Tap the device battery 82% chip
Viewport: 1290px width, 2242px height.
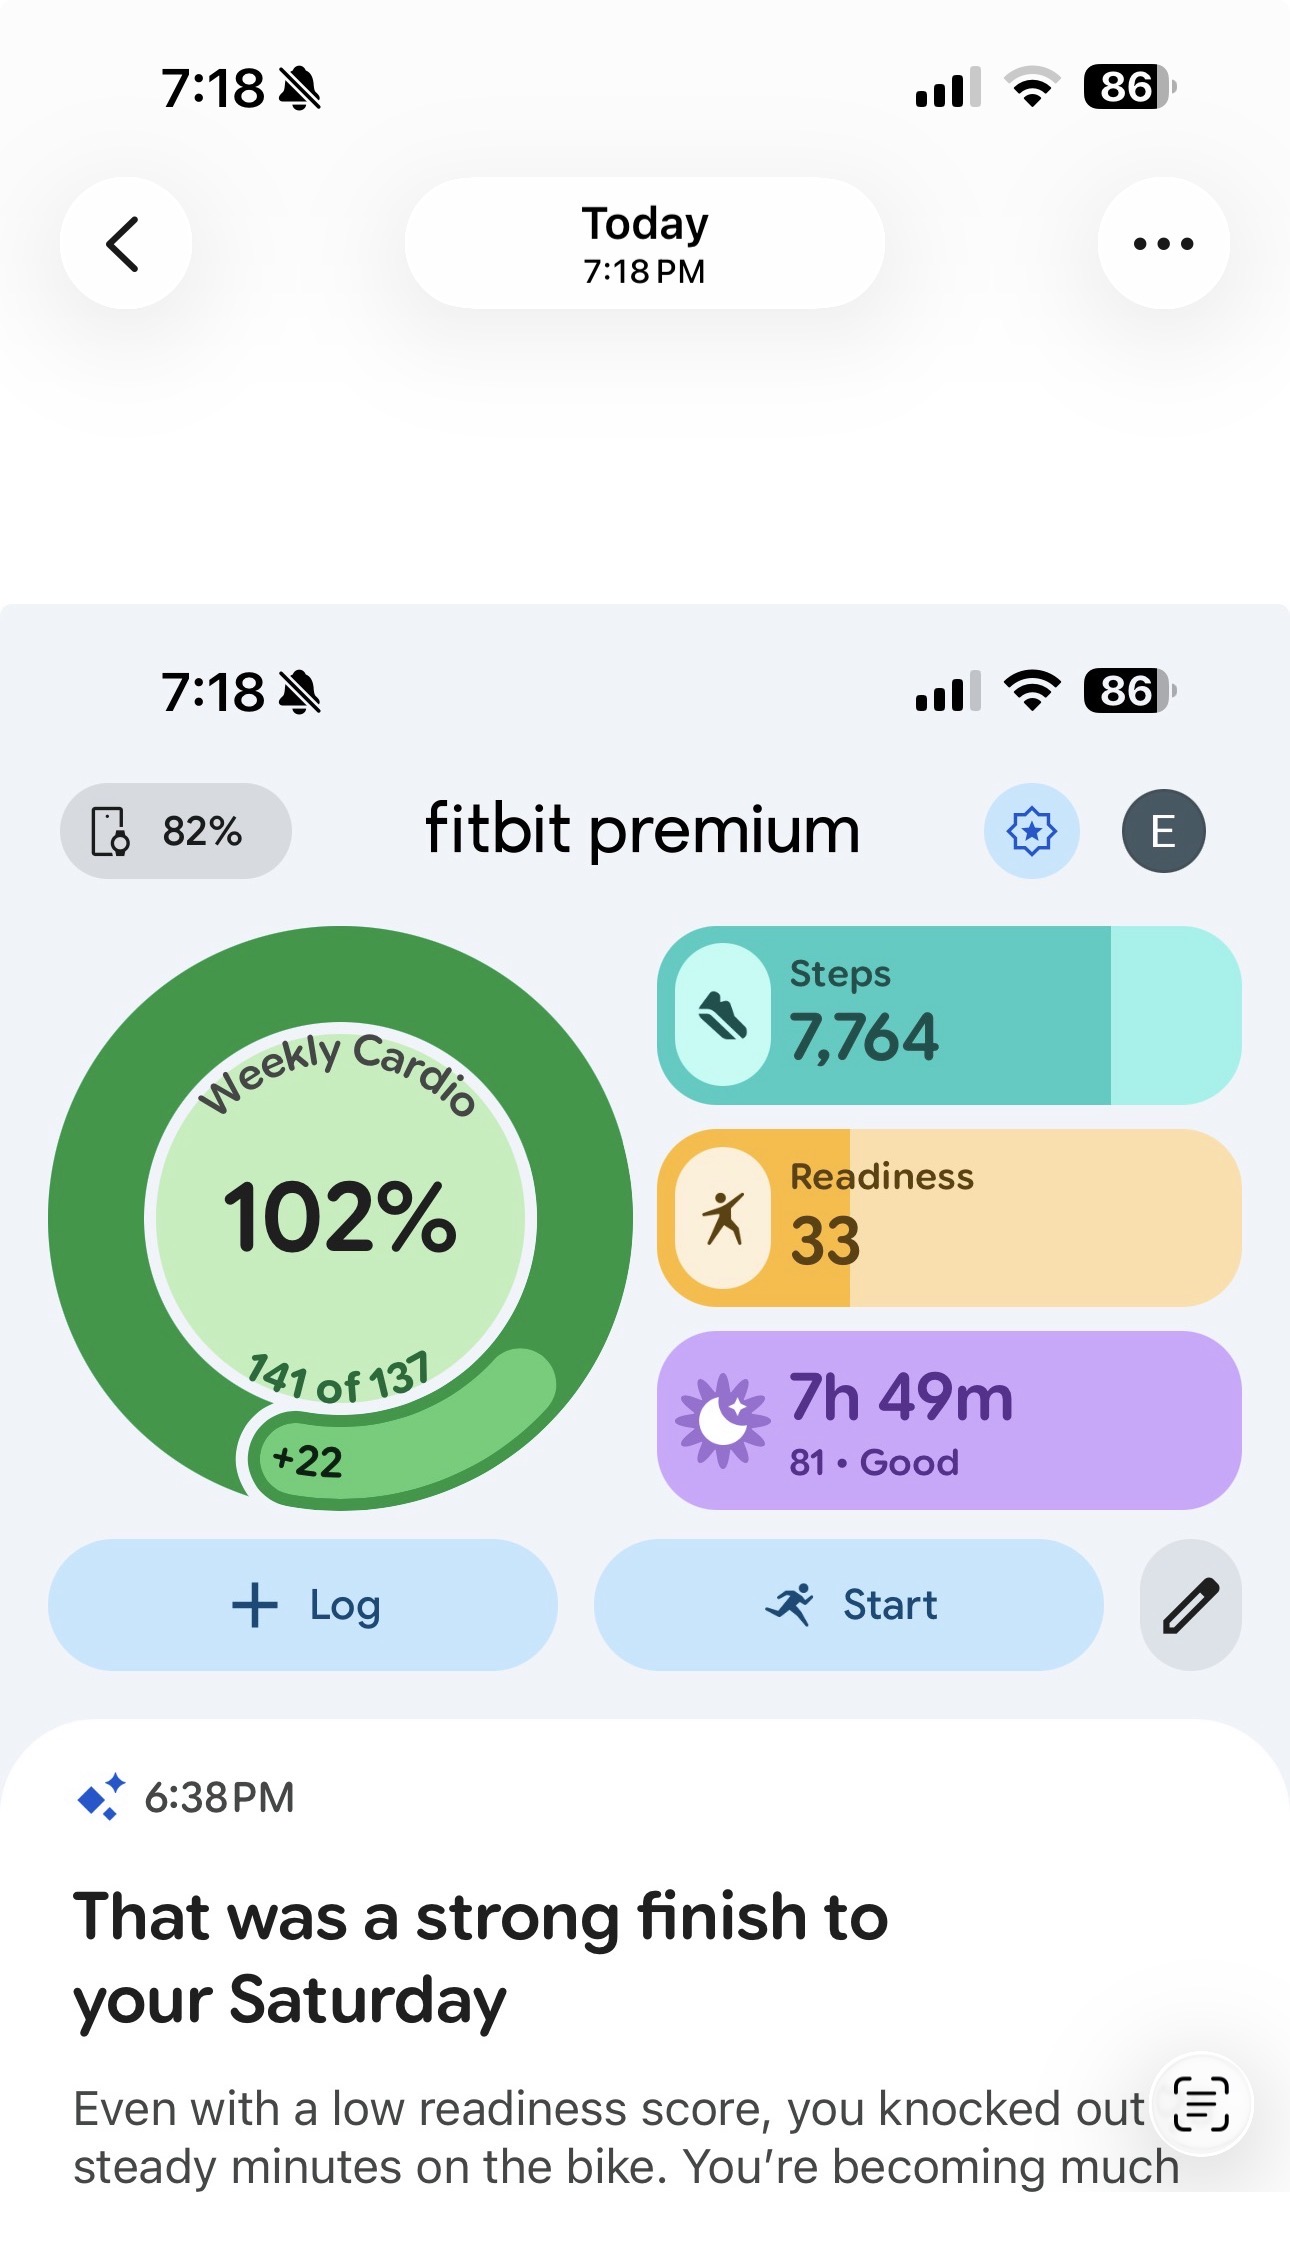click(176, 831)
